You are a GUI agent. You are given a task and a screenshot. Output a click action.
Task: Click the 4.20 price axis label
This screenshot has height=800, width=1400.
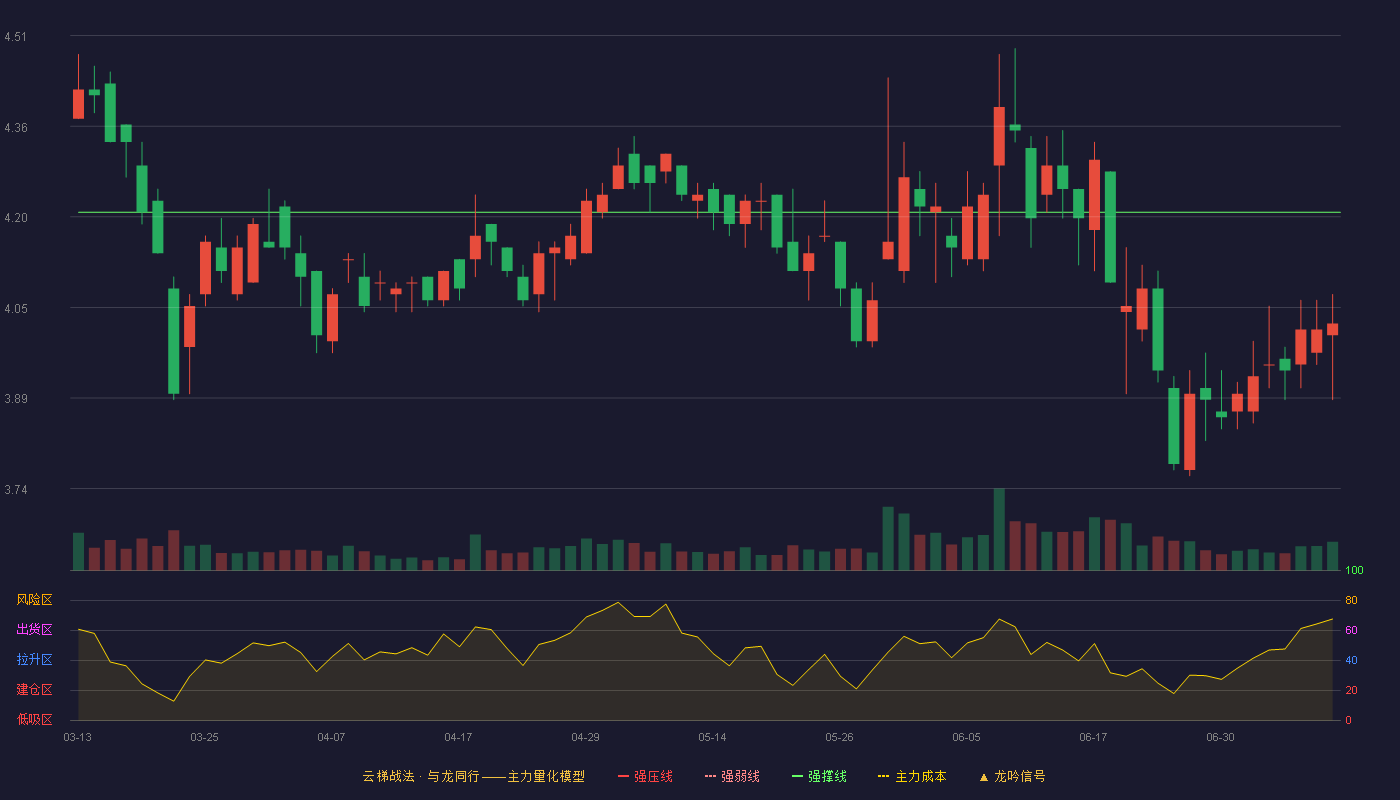coord(15,218)
